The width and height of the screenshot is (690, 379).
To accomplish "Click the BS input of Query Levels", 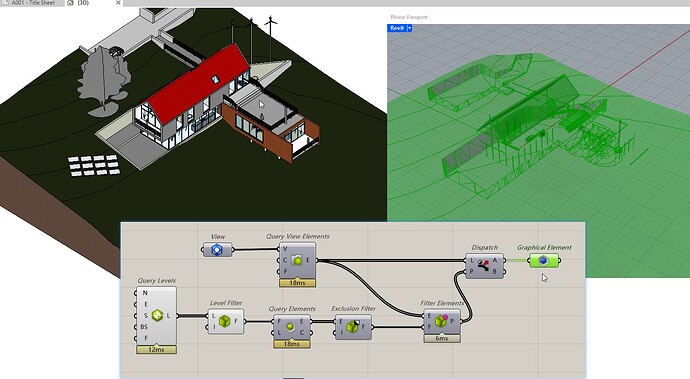I will click(144, 327).
